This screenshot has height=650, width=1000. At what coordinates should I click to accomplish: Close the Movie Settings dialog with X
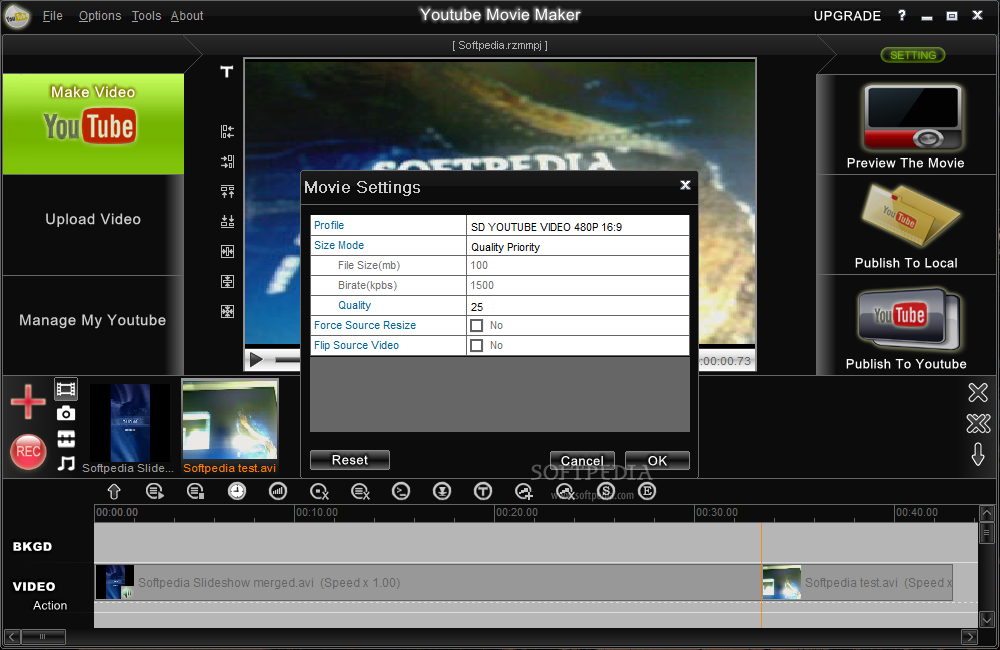pos(685,185)
